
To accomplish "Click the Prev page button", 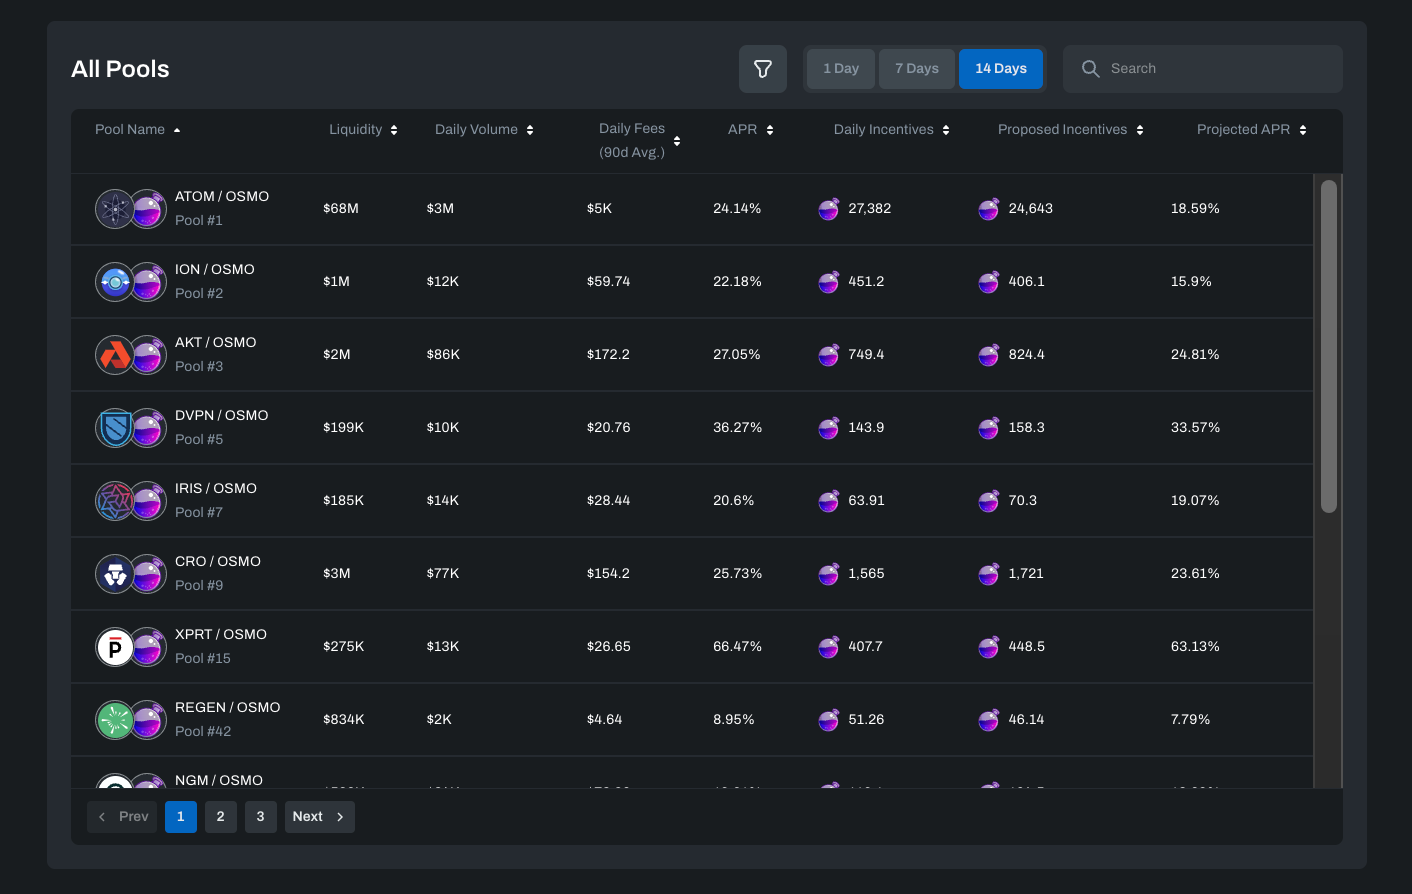I will (x=122, y=817).
